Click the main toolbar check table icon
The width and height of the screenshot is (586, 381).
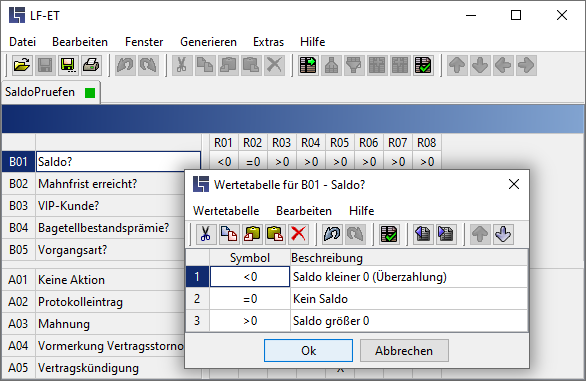423,65
